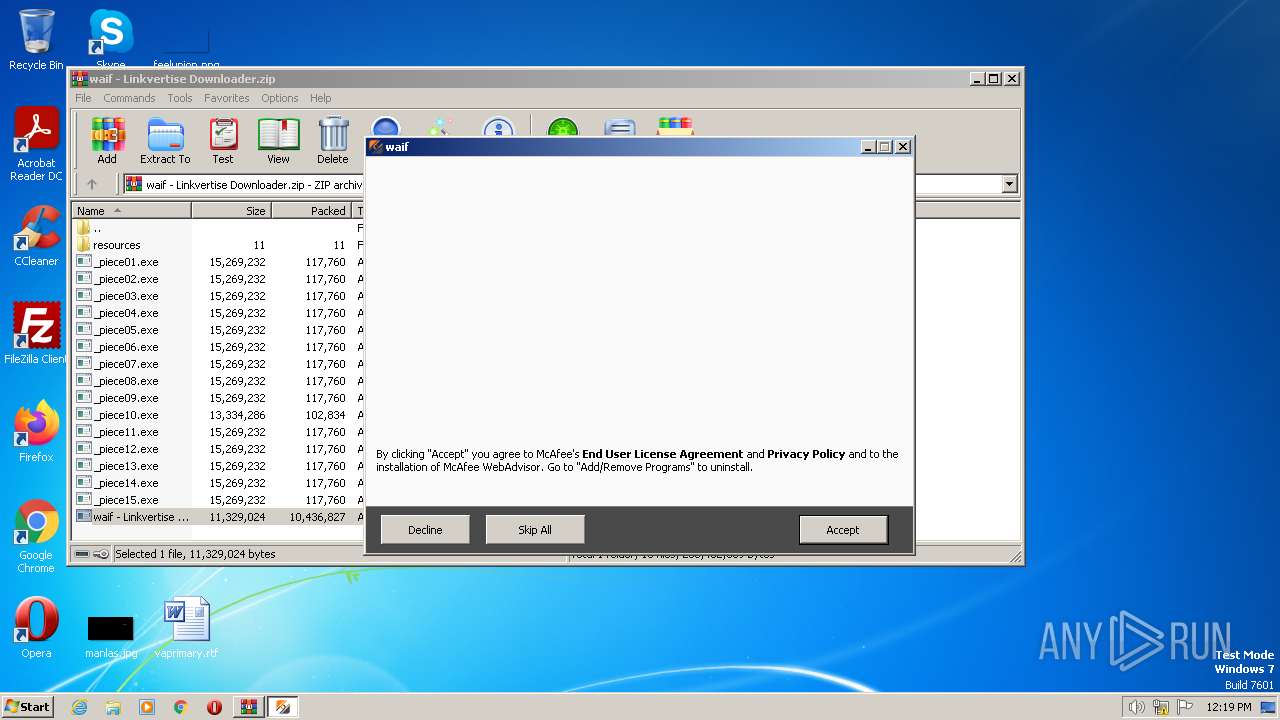Click the taskbar clock showing 12:19 PM

pyautogui.click(x=1229, y=707)
